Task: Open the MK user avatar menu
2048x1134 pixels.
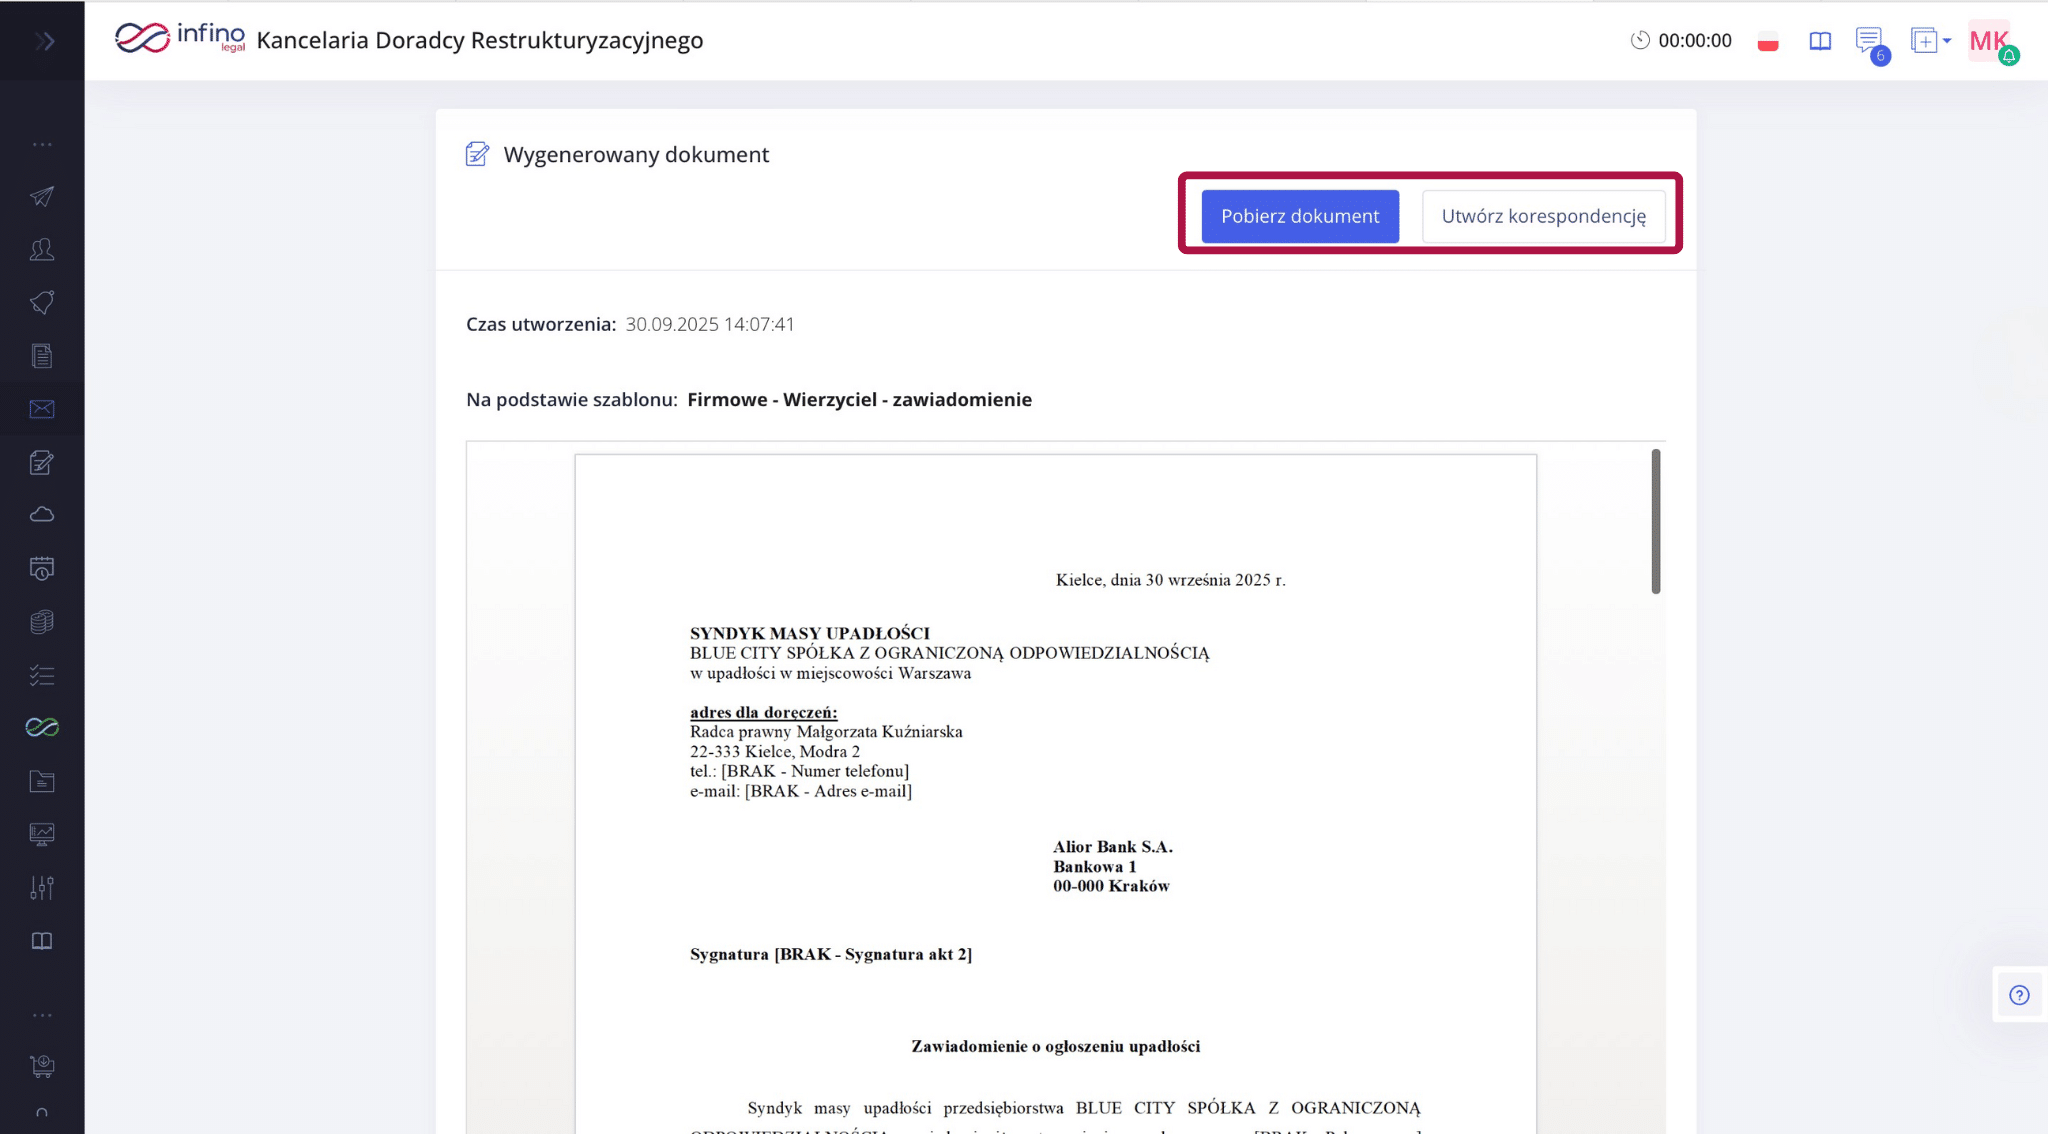Action: click(x=1989, y=41)
